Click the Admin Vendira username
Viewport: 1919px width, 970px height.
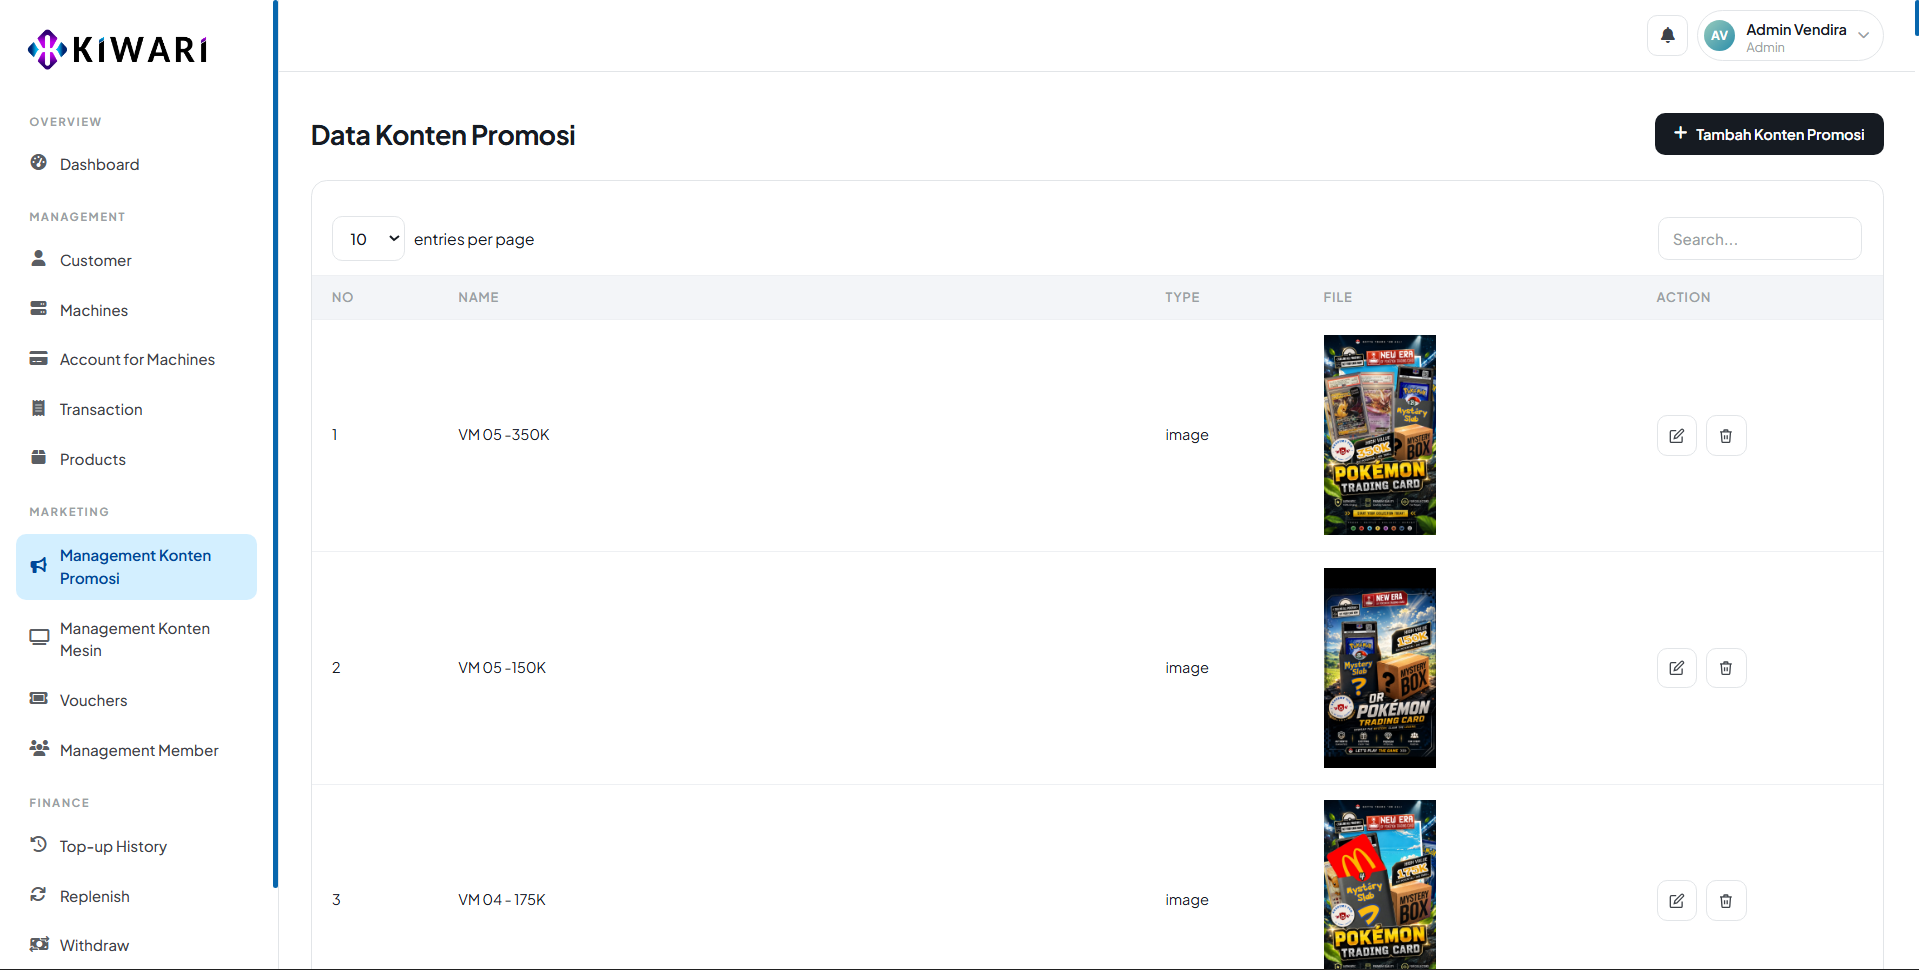pyautogui.click(x=1796, y=30)
